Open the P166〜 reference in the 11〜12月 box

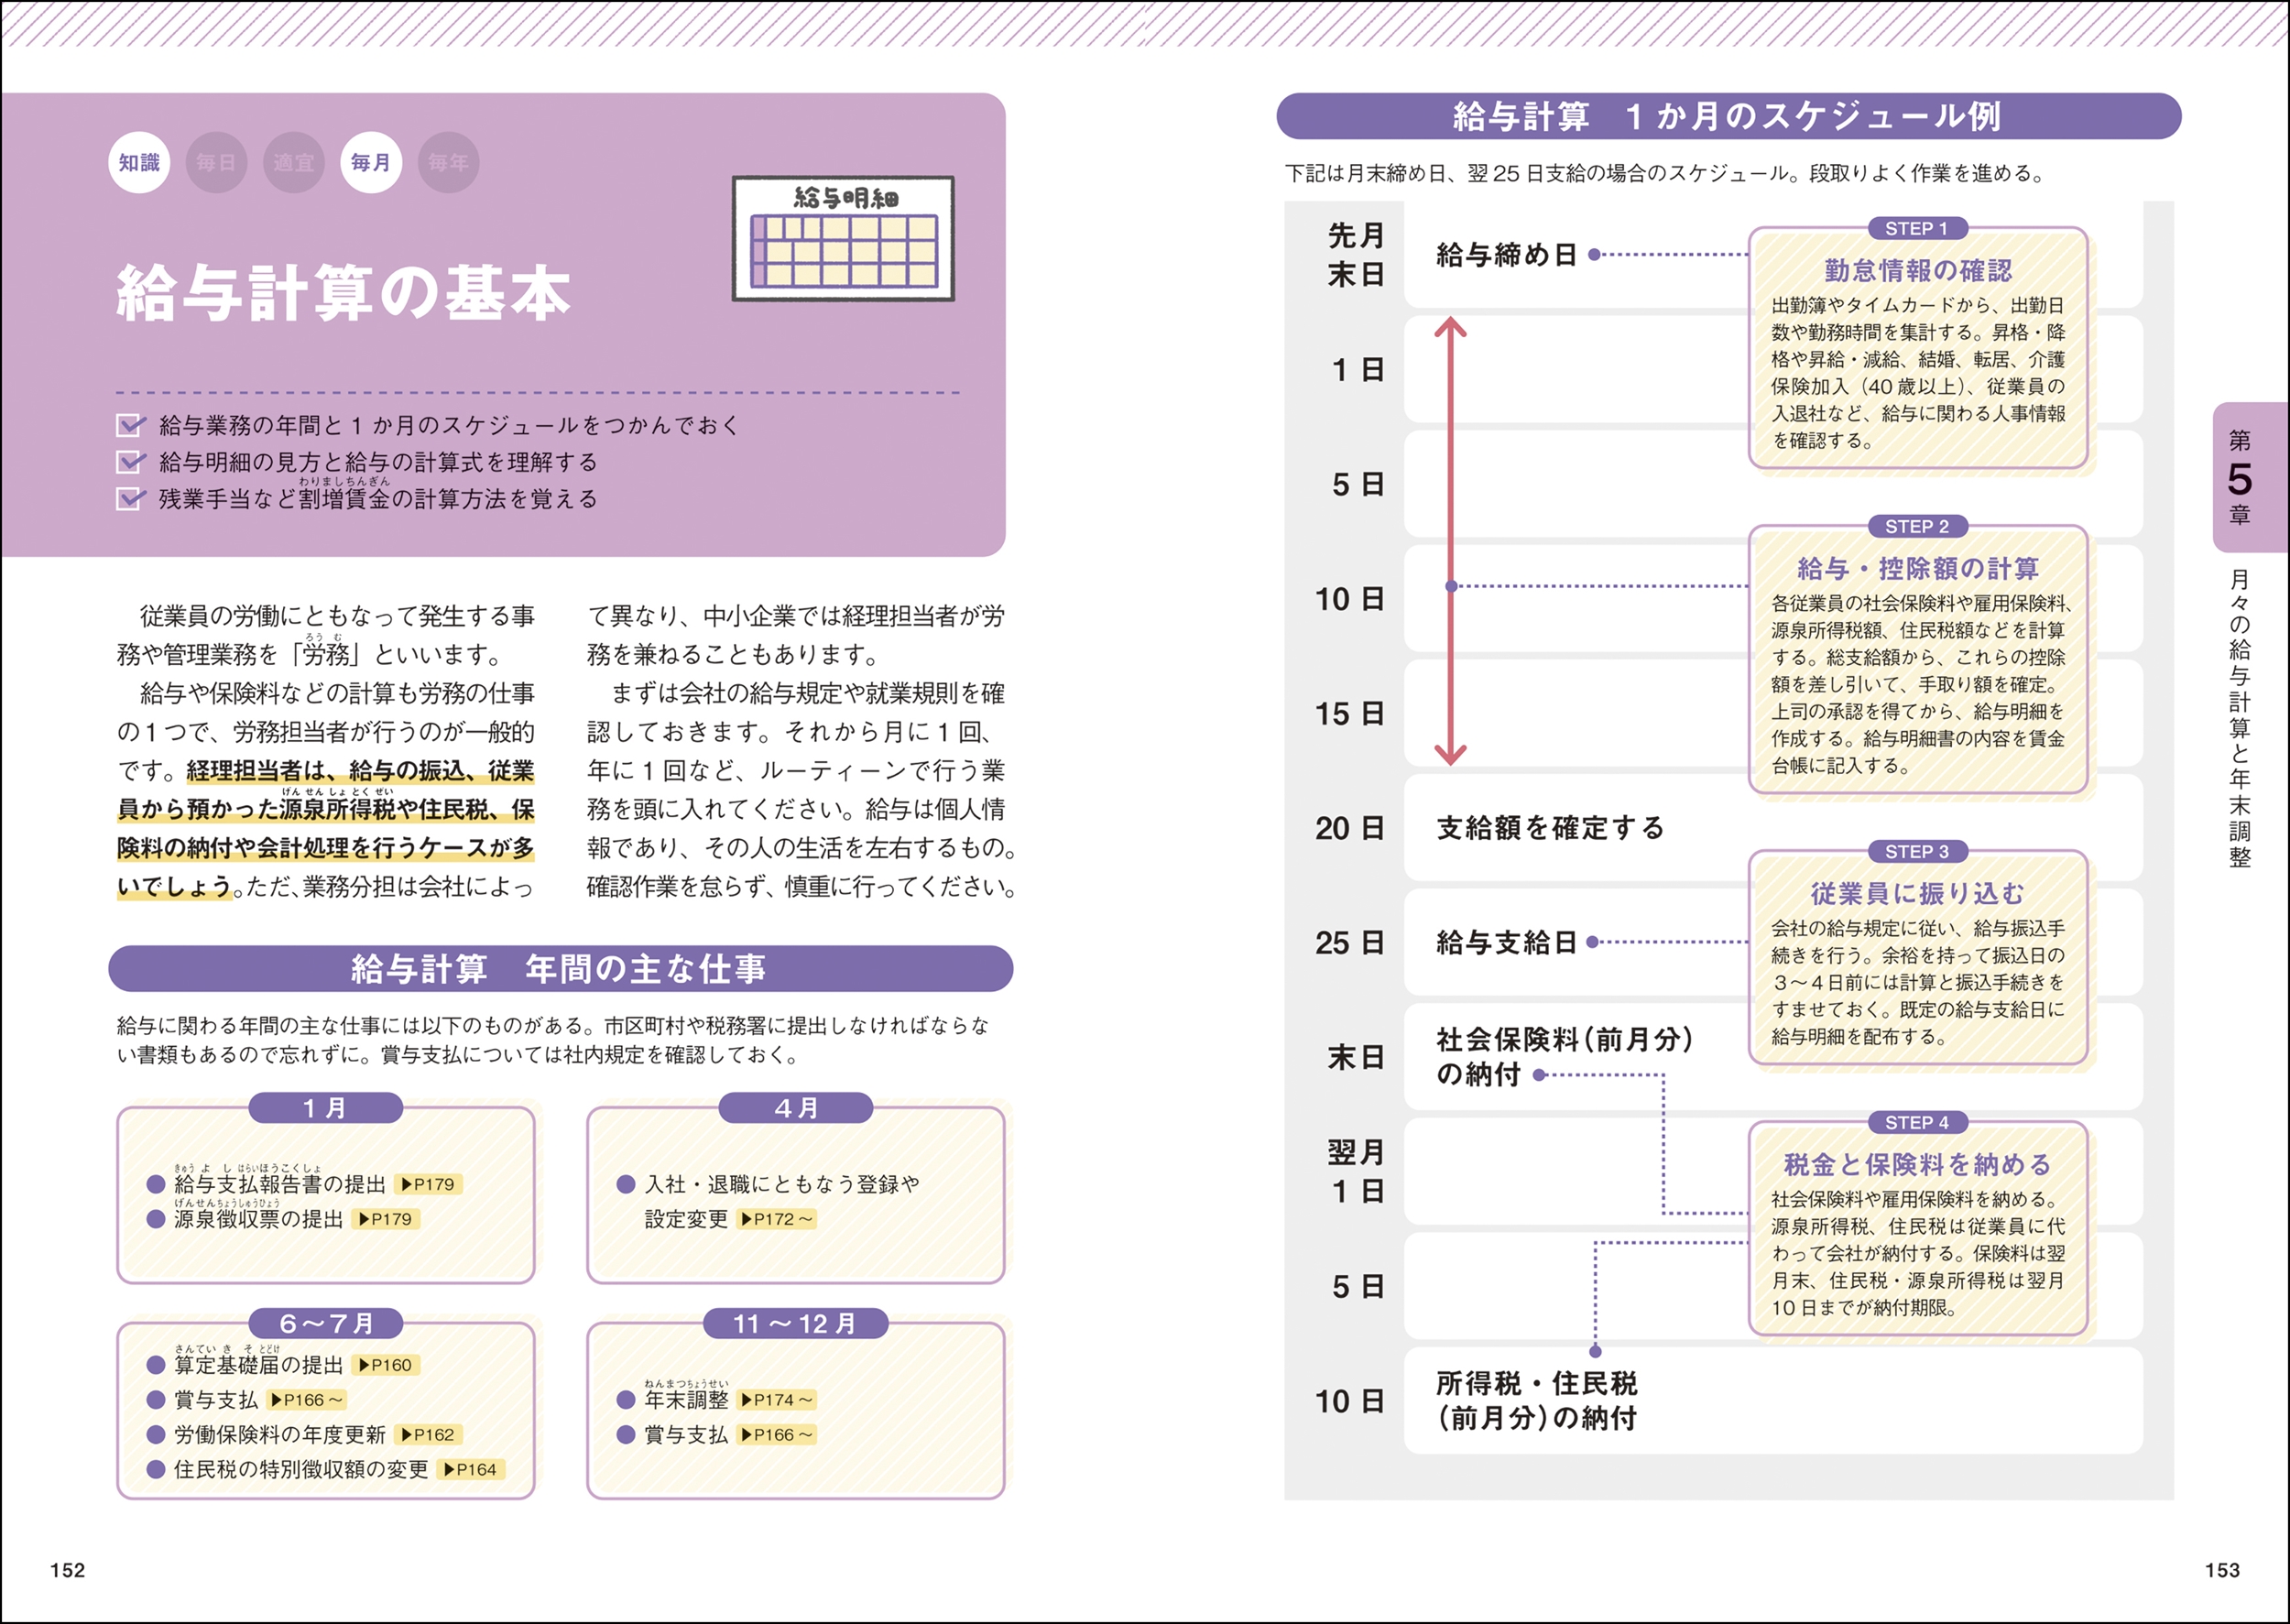[x=777, y=1434]
